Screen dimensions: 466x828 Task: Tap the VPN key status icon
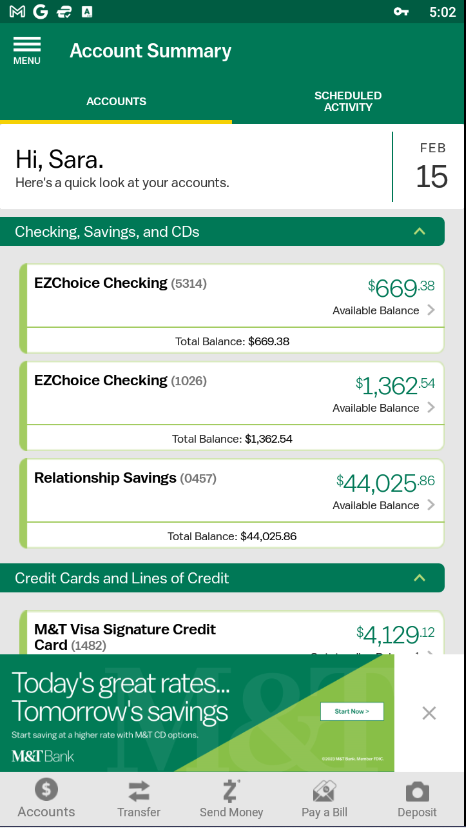(401, 12)
